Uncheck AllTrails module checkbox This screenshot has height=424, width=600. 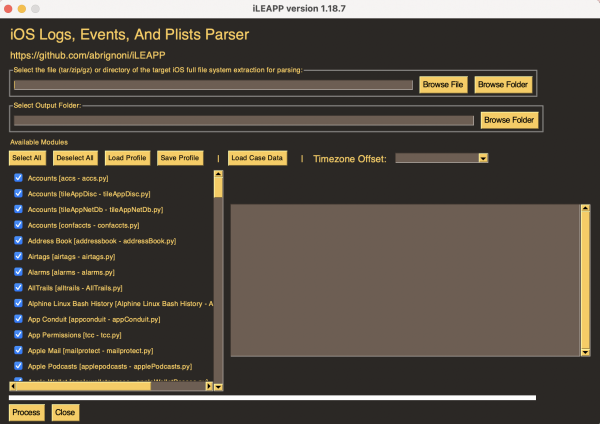click(x=18, y=287)
